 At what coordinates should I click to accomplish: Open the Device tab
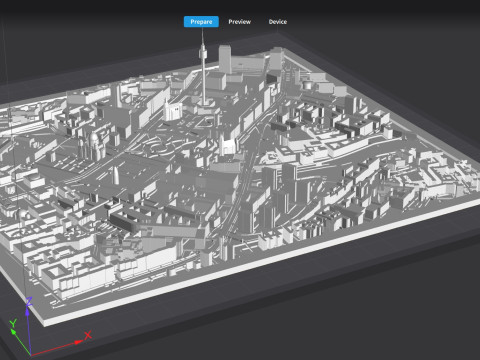click(278, 22)
